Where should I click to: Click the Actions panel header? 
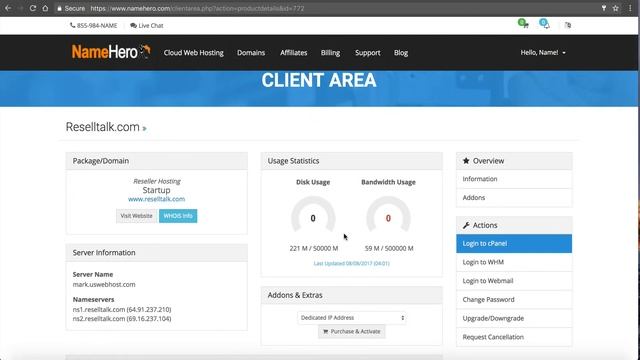(x=514, y=225)
